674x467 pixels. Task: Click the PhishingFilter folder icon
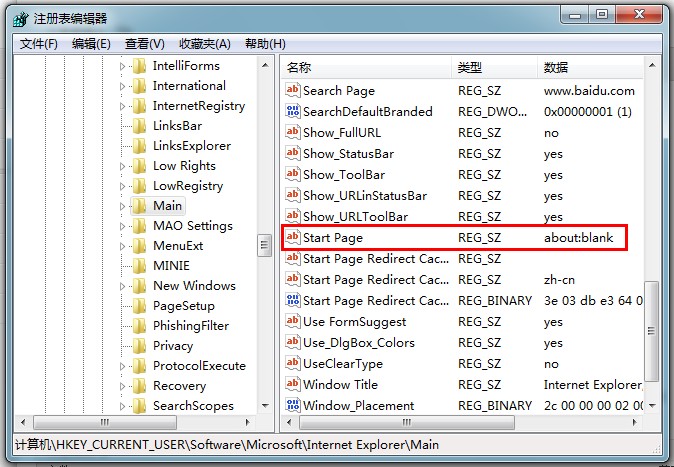pos(139,326)
